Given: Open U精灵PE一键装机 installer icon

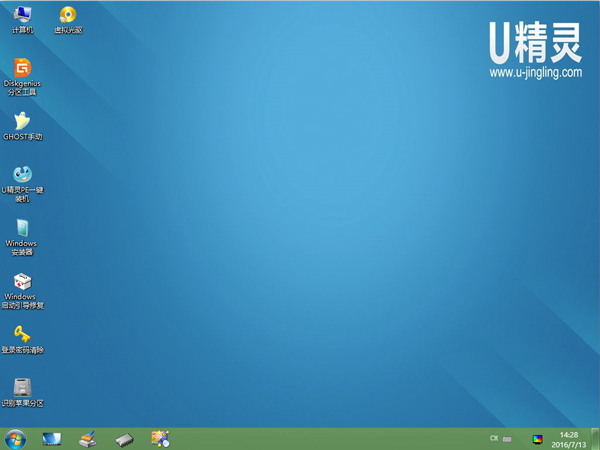Looking at the screenshot, I should point(23,184).
